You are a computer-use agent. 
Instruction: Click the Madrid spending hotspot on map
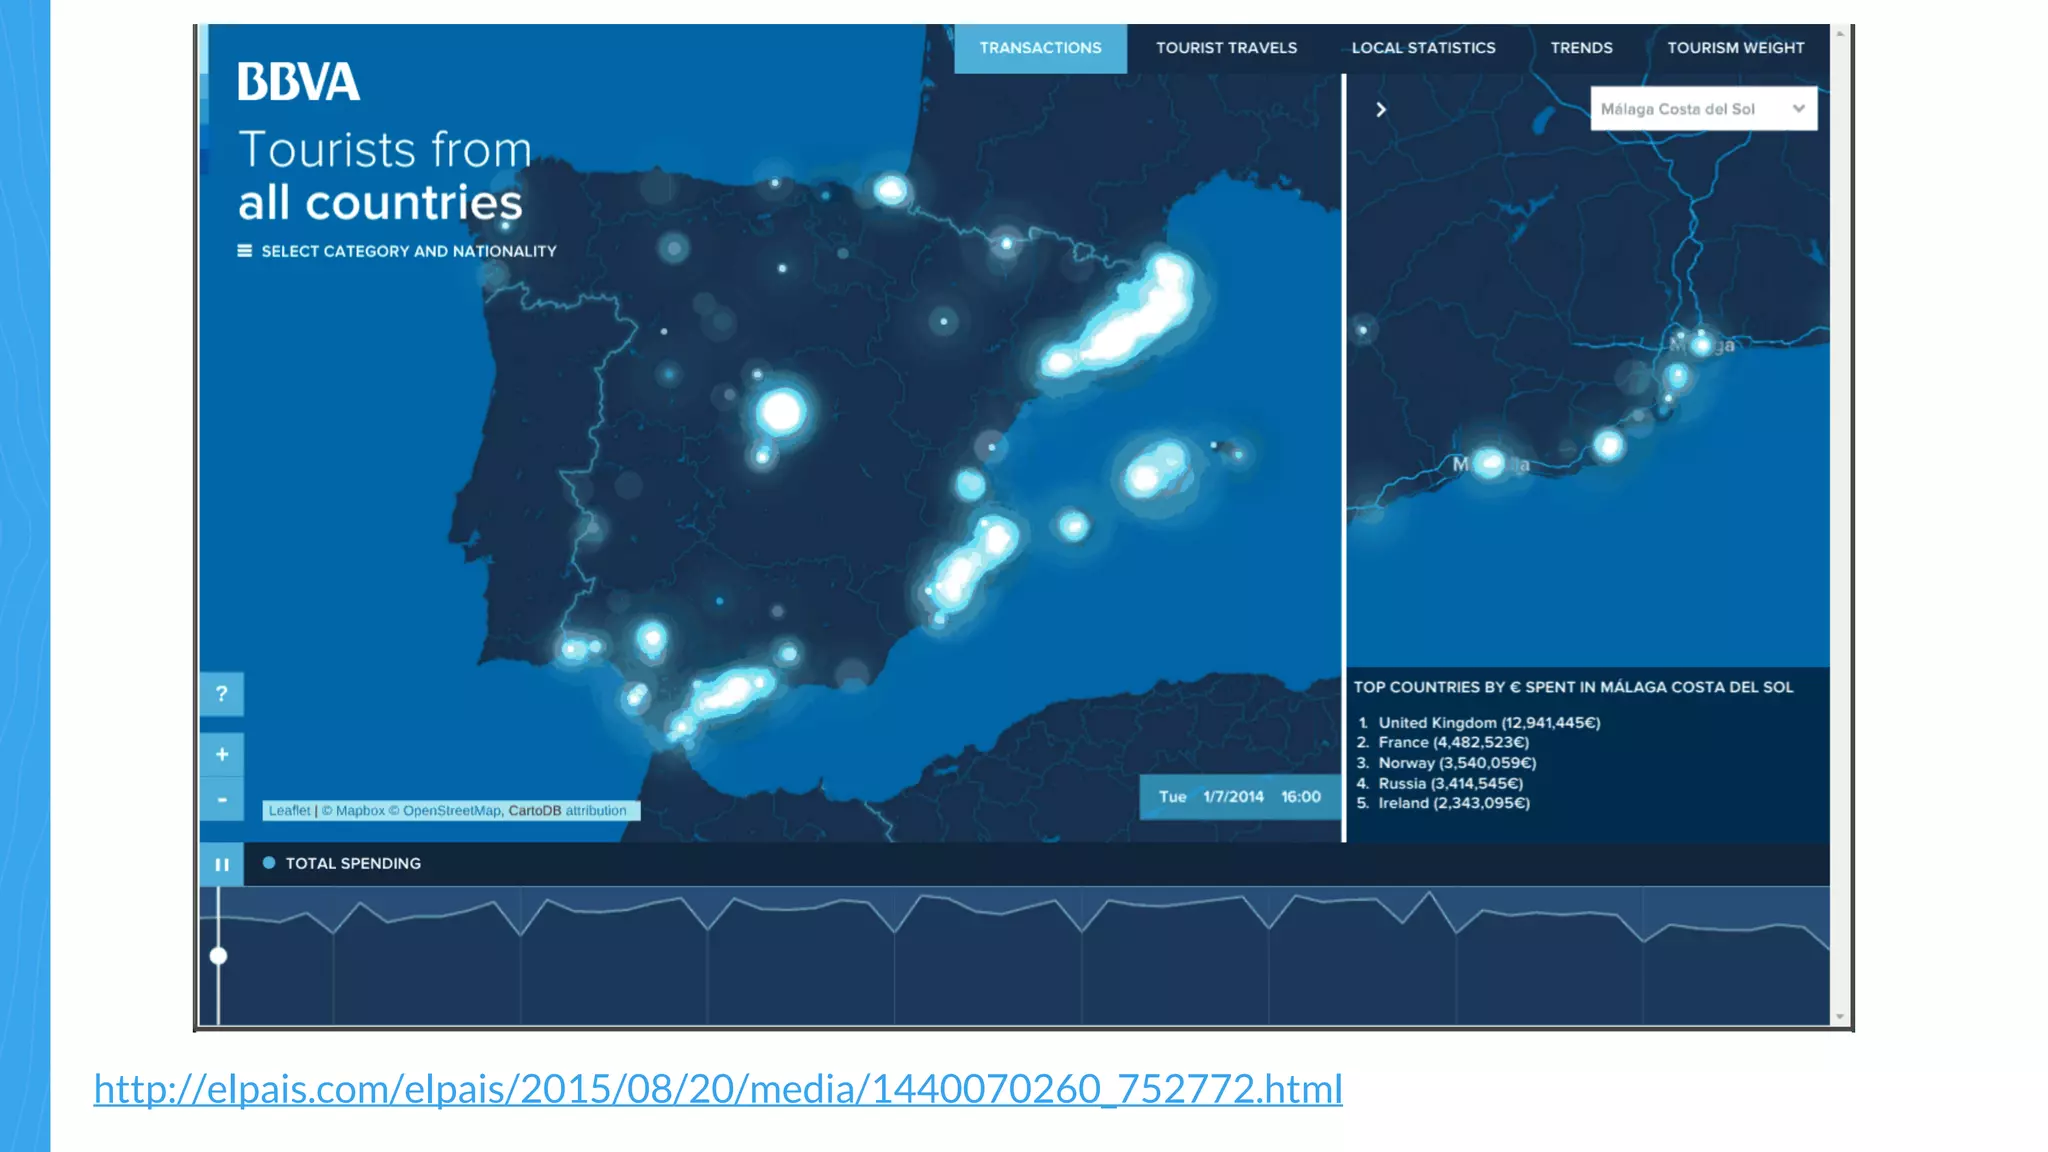pyautogui.click(x=781, y=411)
